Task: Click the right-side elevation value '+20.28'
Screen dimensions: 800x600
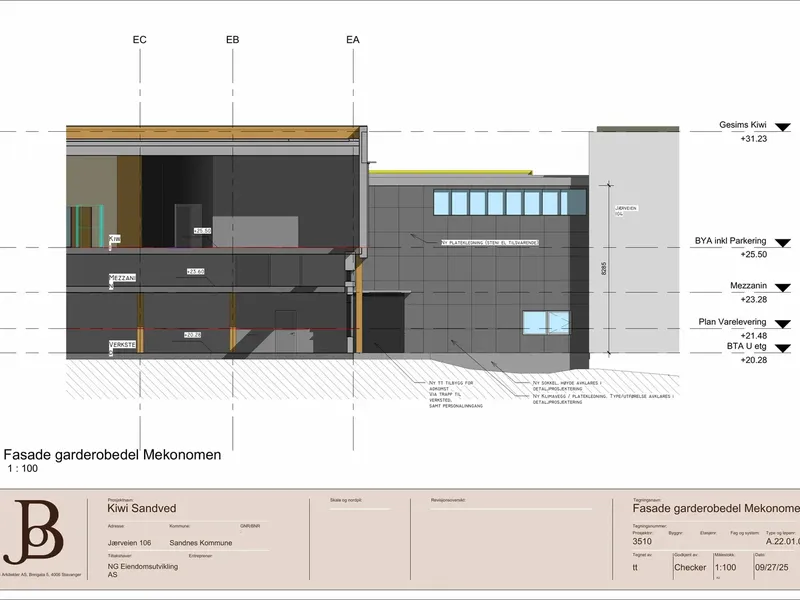Action: pos(754,360)
